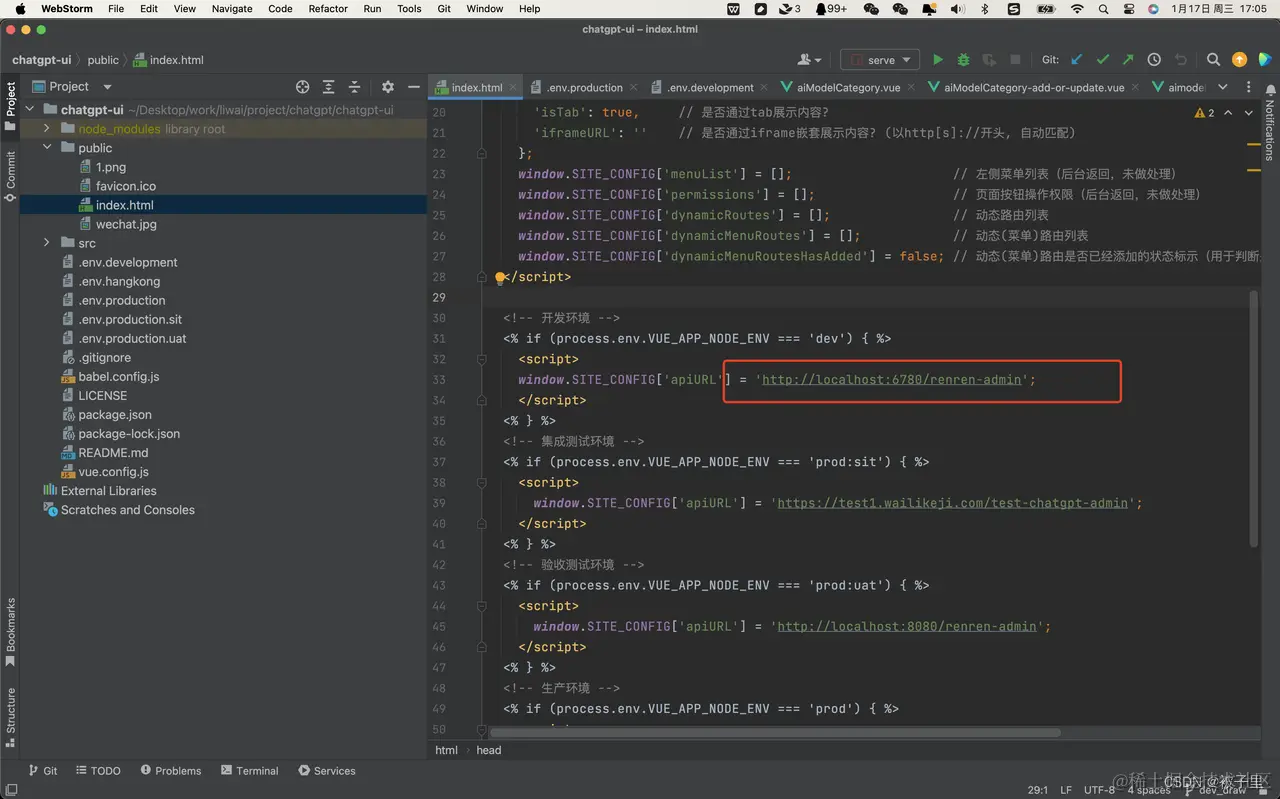Open the JetBrains Space icon in the toolbar
The image size is (1280, 799).
coord(1264,60)
